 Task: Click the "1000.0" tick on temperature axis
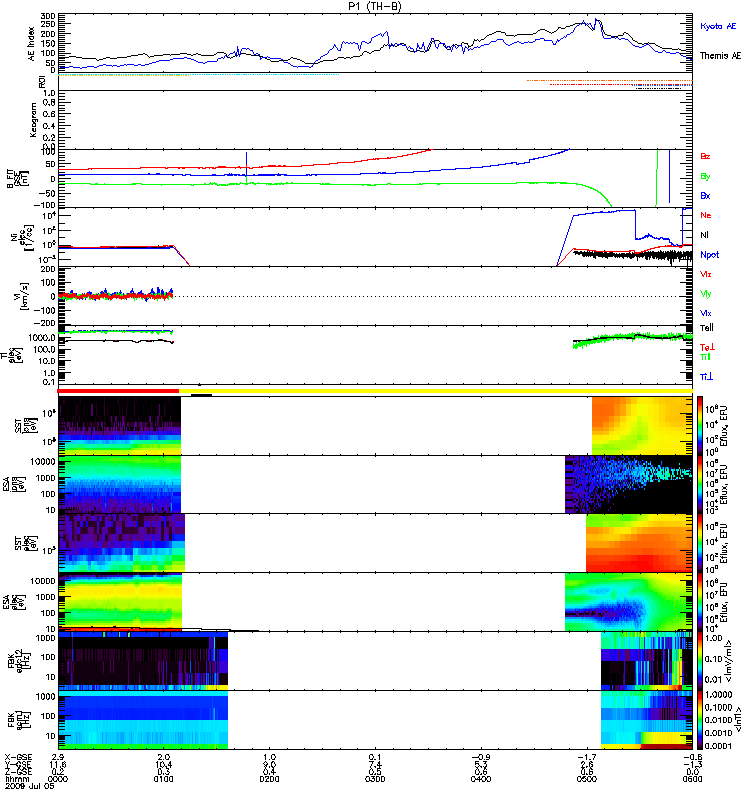tap(42, 338)
